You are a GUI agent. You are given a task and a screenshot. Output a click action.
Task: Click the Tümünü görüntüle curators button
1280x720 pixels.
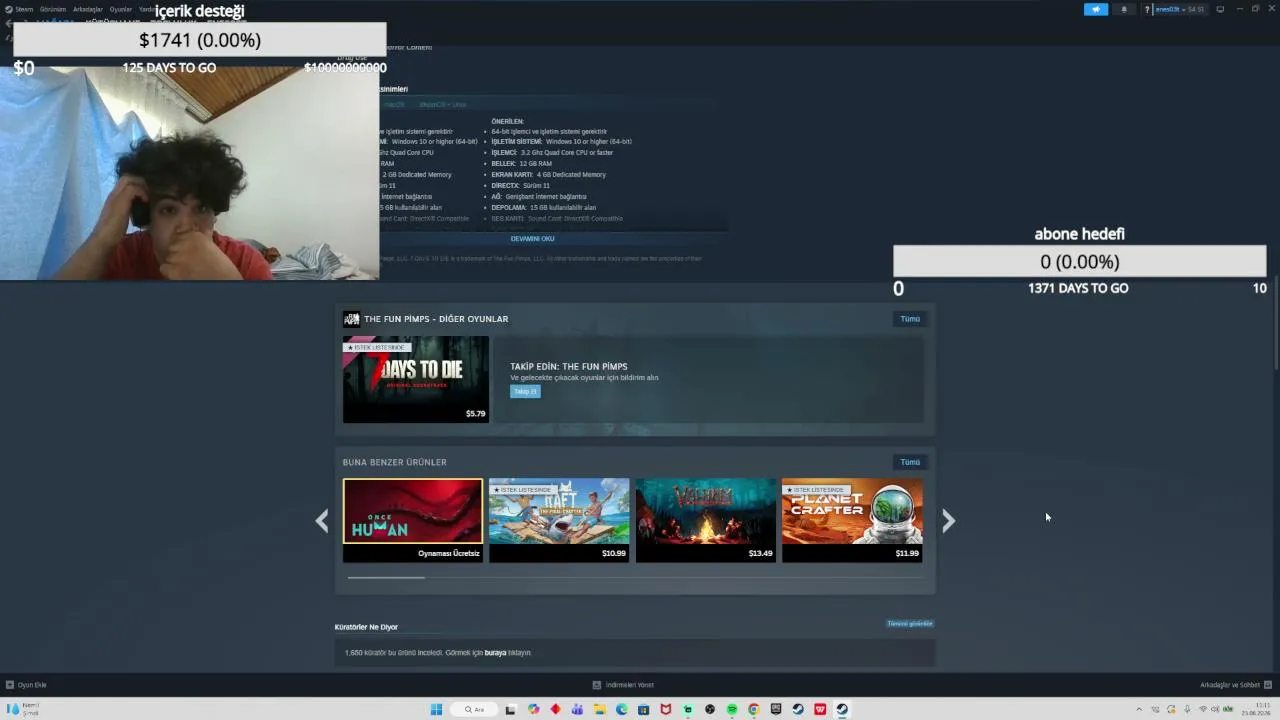pyautogui.click(x=910, y=624)
